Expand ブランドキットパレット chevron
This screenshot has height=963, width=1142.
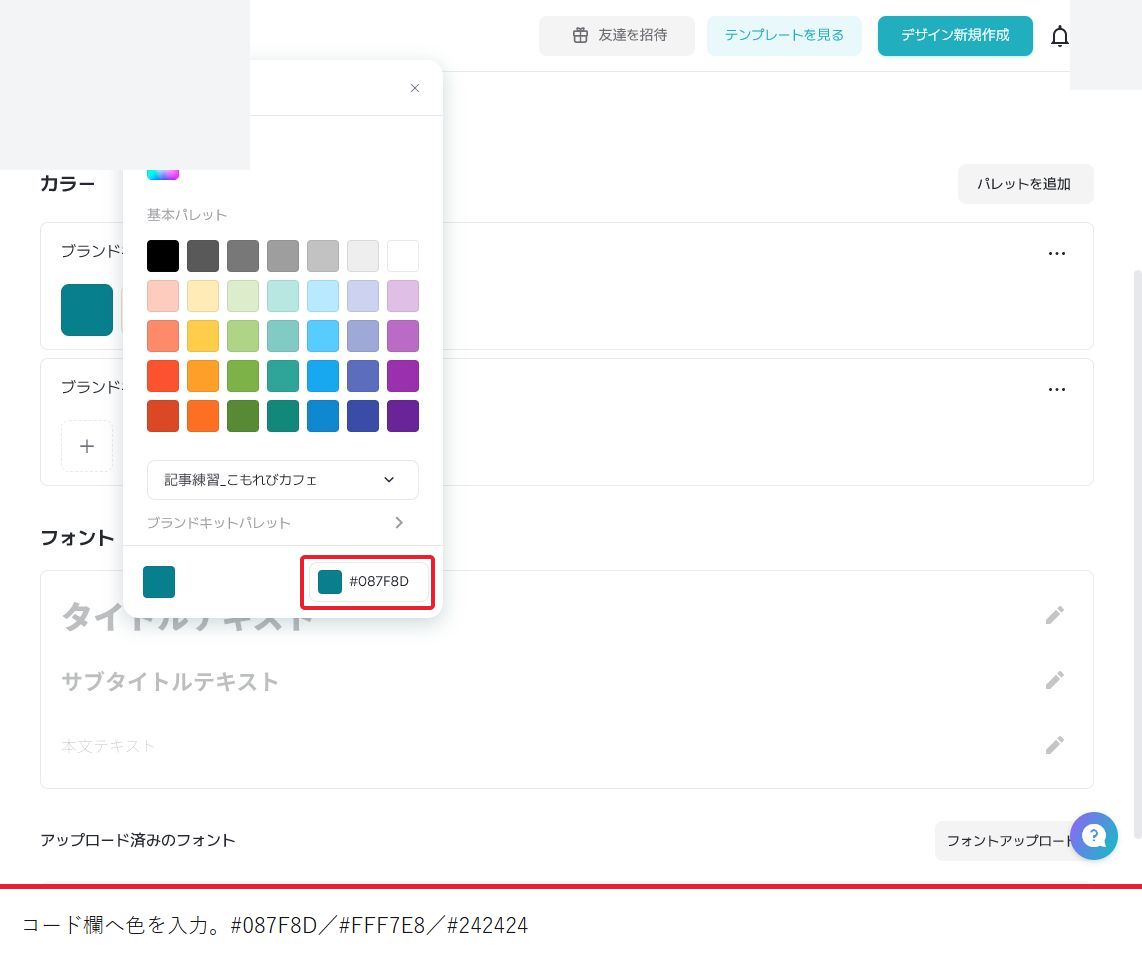398,523
